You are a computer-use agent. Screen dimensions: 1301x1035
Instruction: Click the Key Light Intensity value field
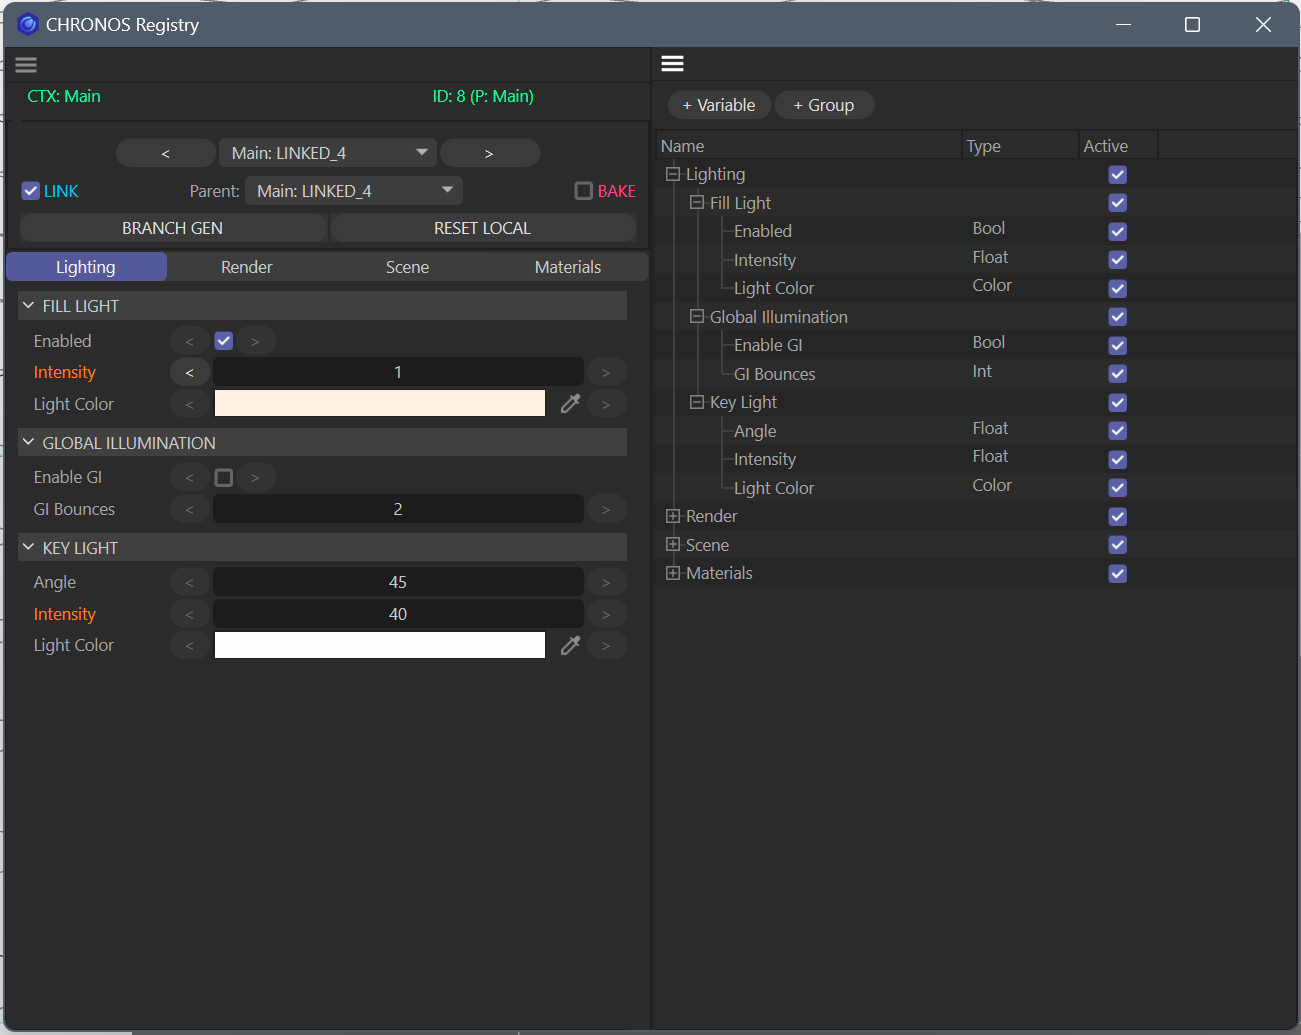(398, 614)
